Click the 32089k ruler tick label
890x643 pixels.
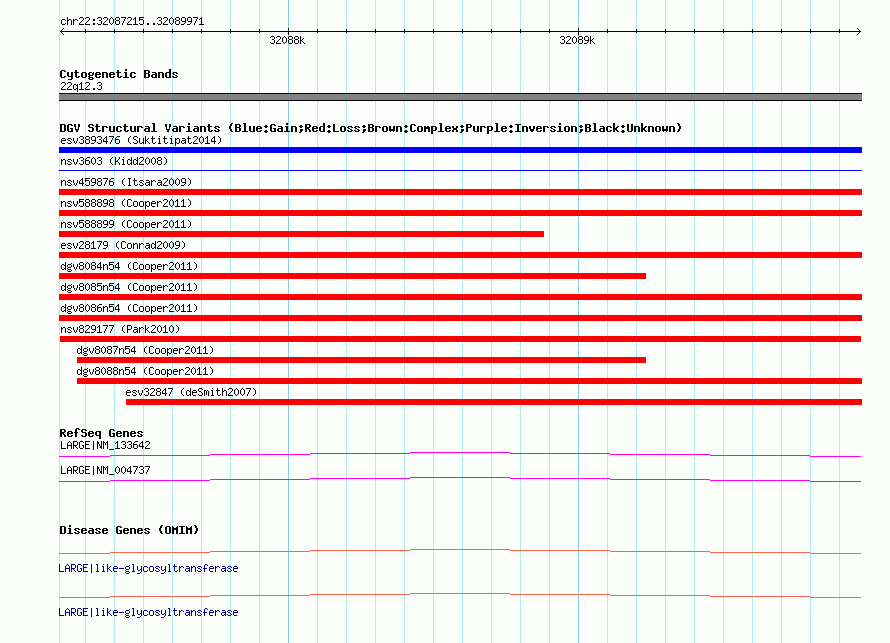tap(577, 40)
